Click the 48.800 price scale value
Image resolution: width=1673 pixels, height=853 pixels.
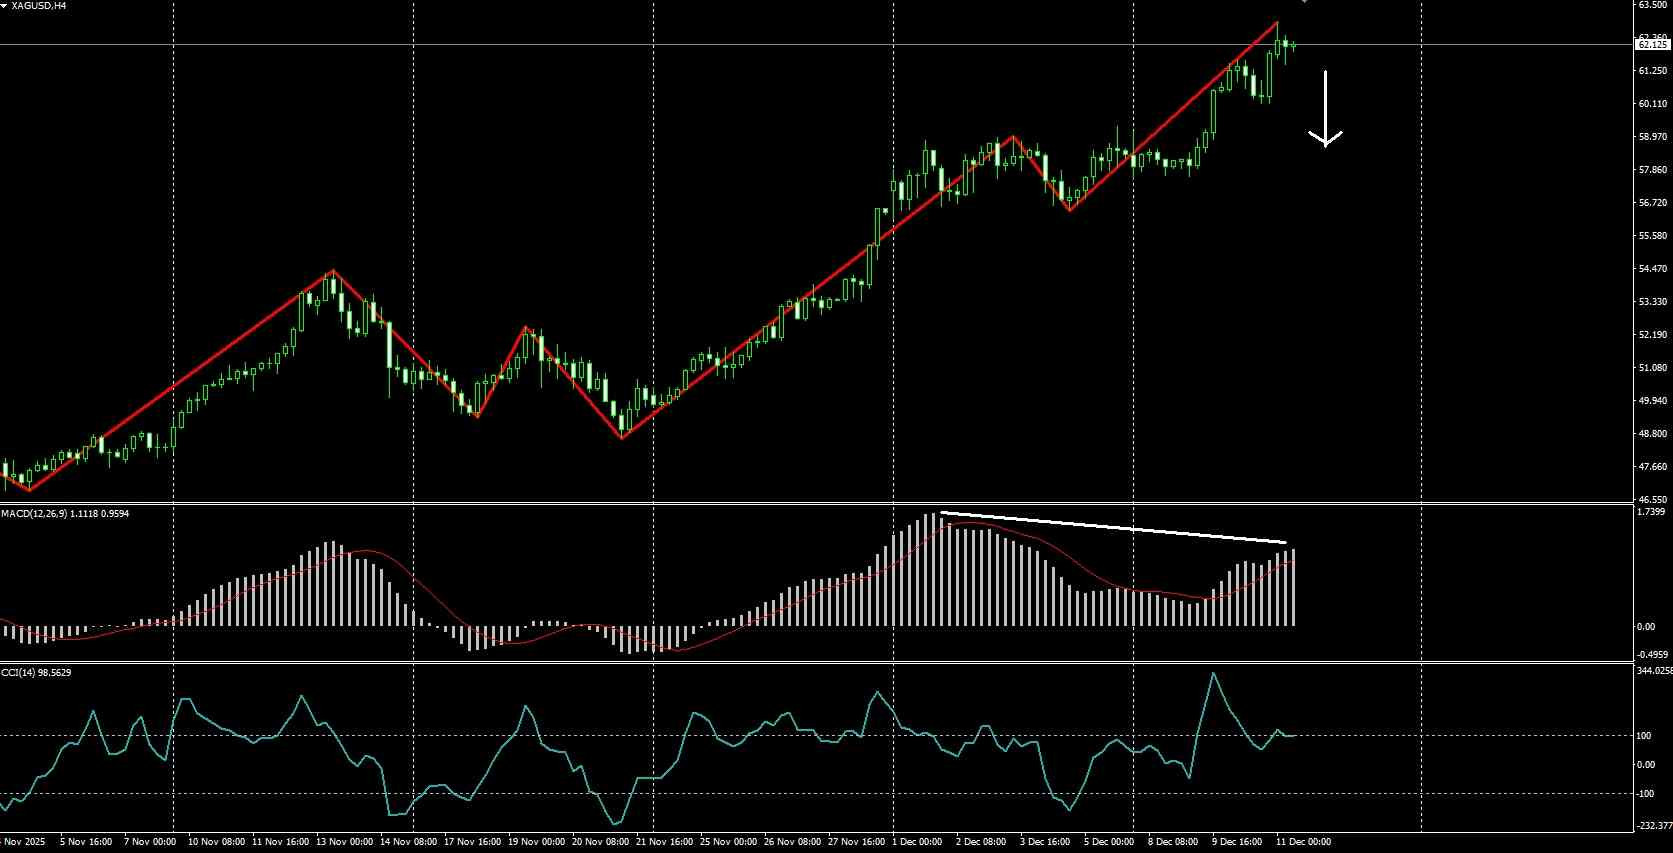click(1653, 434)
